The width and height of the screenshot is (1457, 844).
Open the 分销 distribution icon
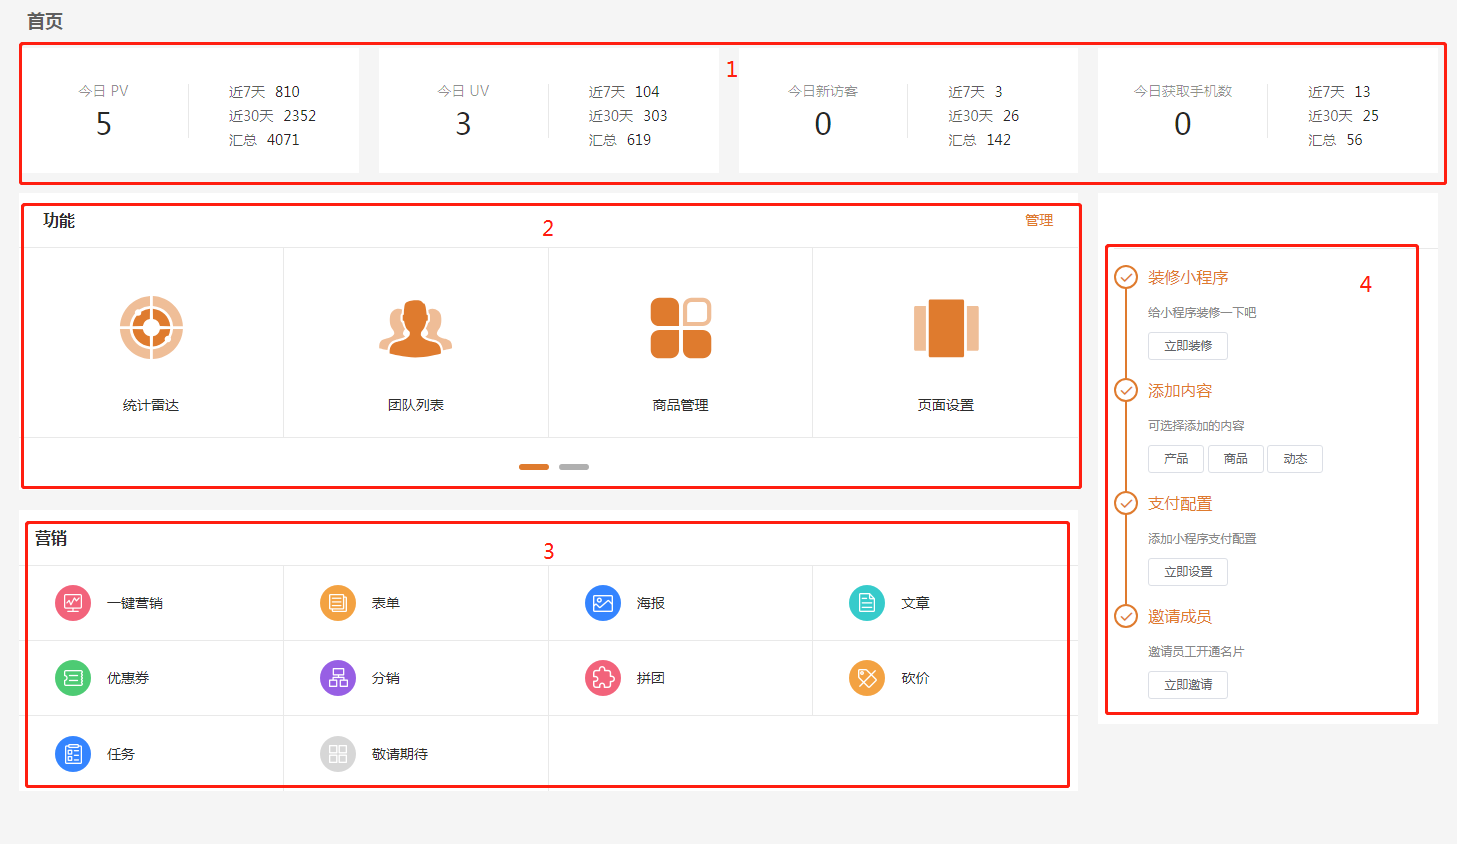(x=338, y=678)
